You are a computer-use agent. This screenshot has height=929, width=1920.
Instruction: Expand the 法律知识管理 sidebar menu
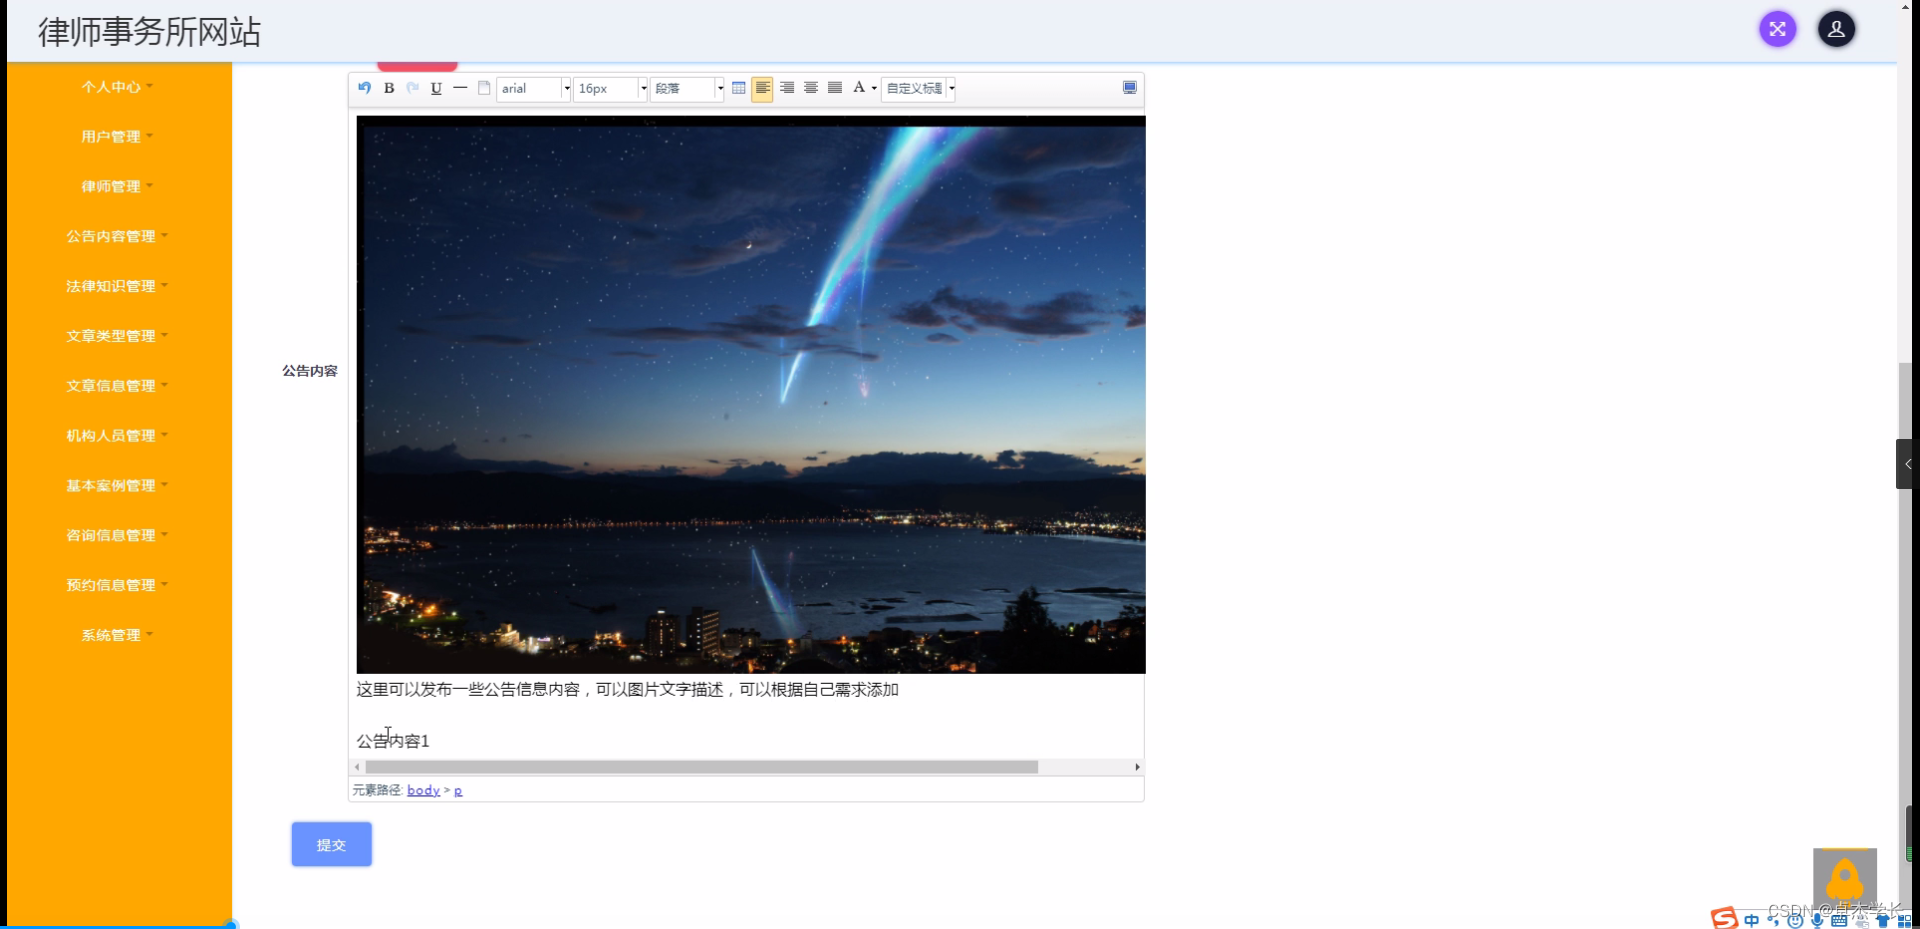point(117,287)
